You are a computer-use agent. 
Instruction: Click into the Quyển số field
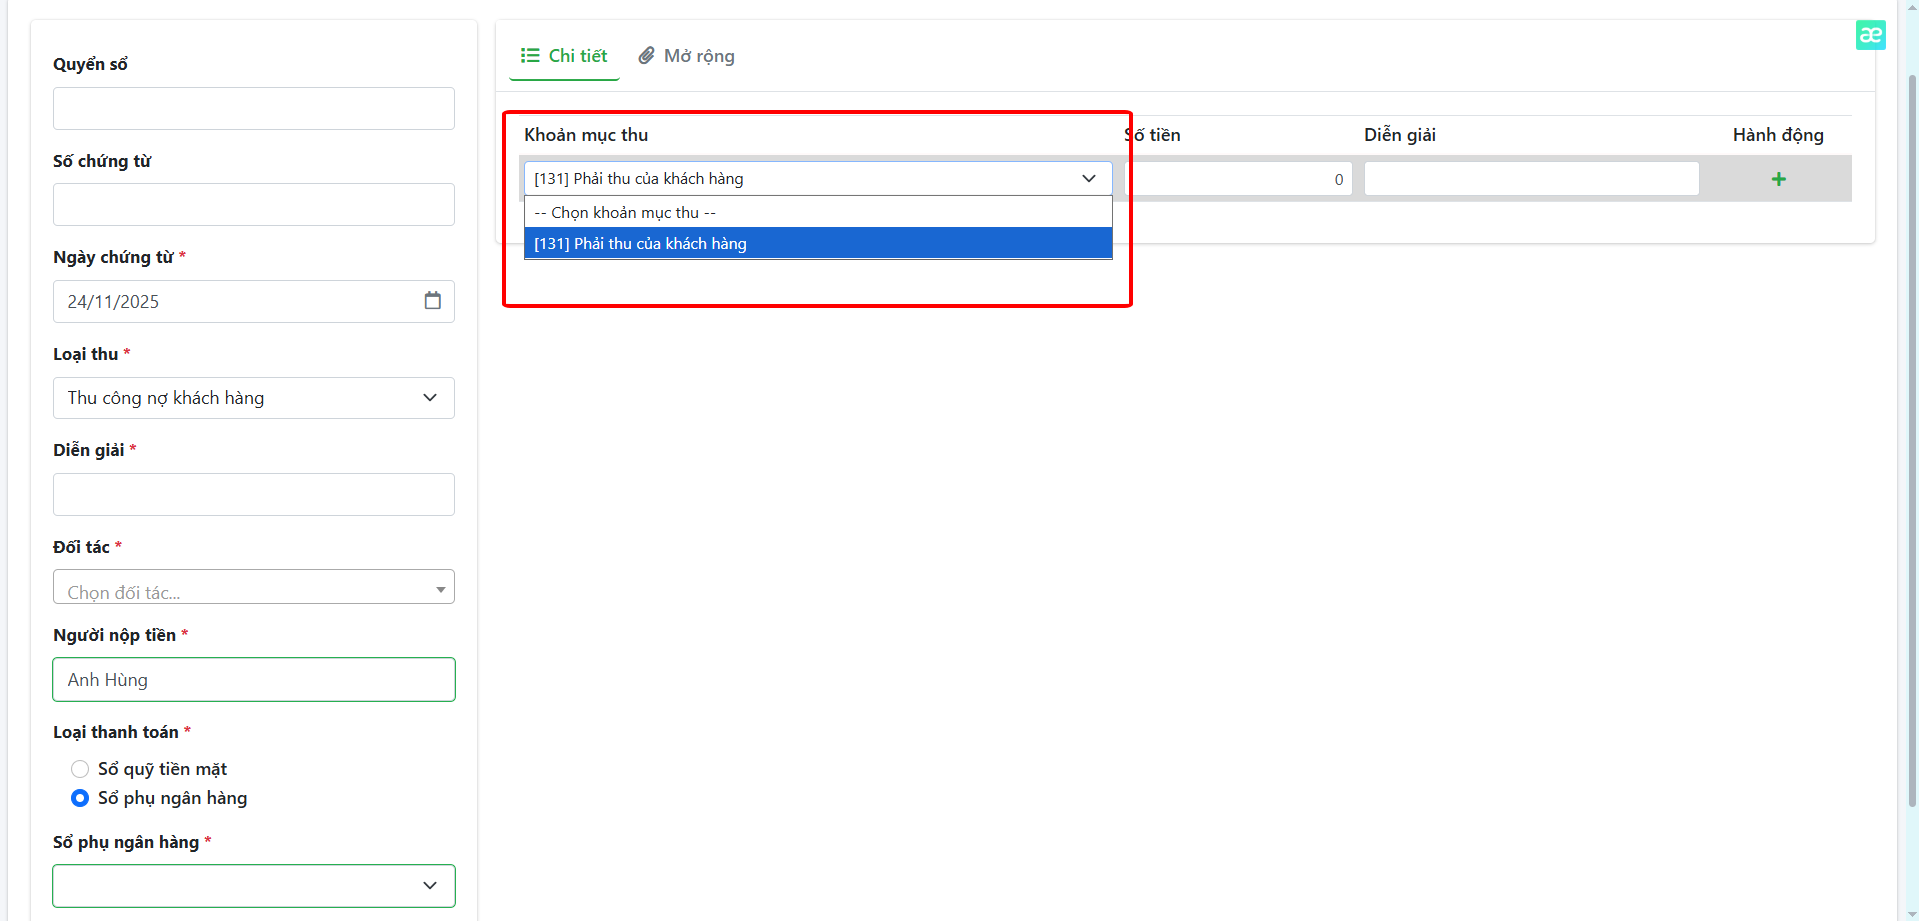click(x=253, y=109)
